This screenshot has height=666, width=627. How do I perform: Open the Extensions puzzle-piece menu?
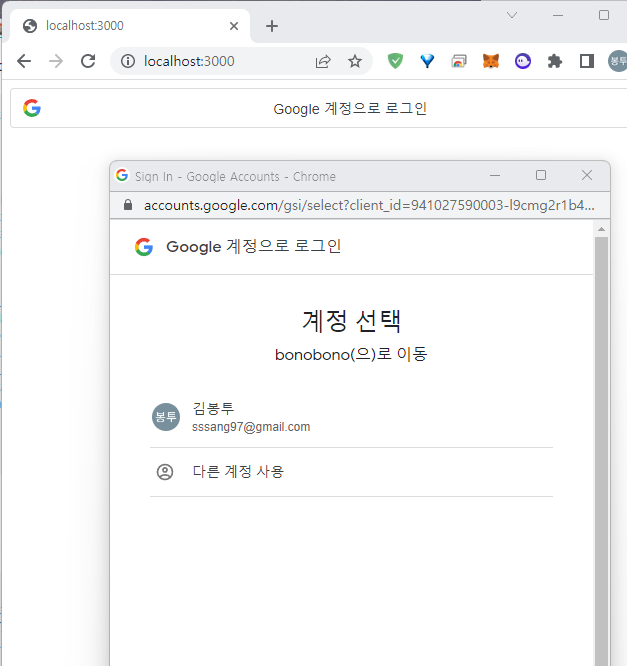555,61
